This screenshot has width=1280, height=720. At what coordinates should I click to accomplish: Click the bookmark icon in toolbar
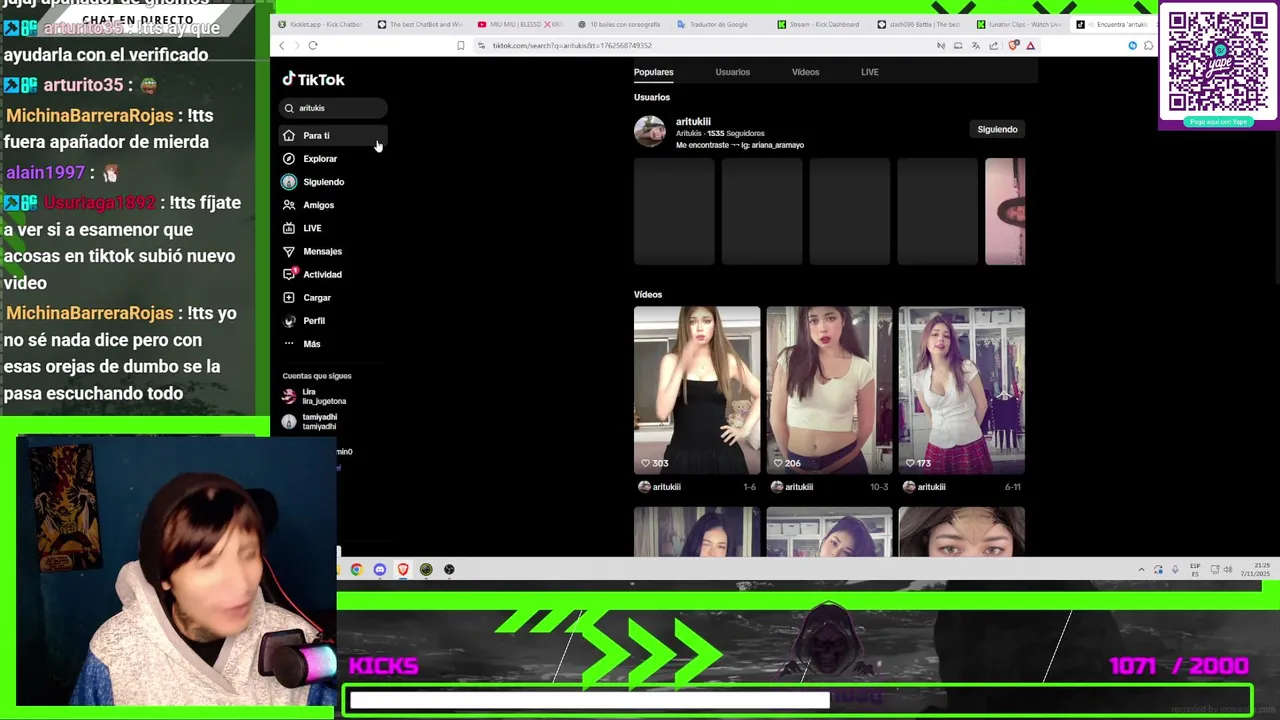click(x=460, y=45)
